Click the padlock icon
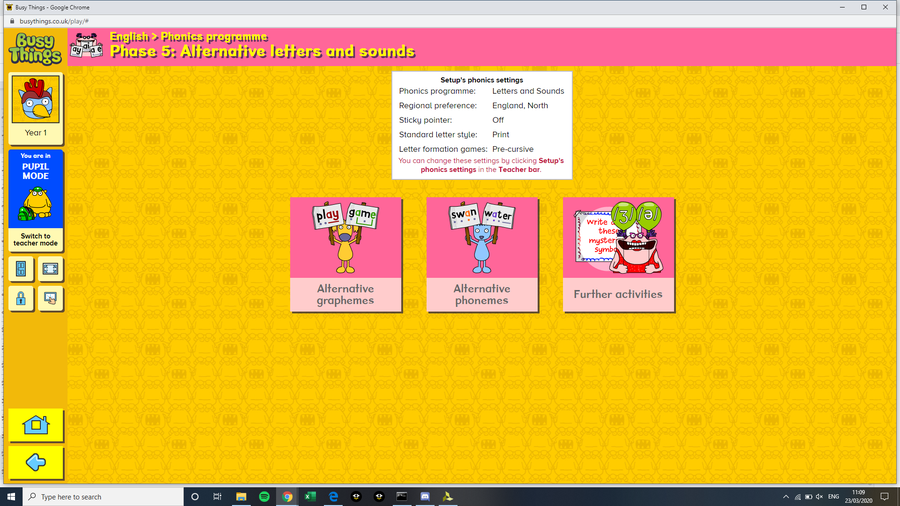This screenshot has width=900, height=506. (x=21, y=298)
